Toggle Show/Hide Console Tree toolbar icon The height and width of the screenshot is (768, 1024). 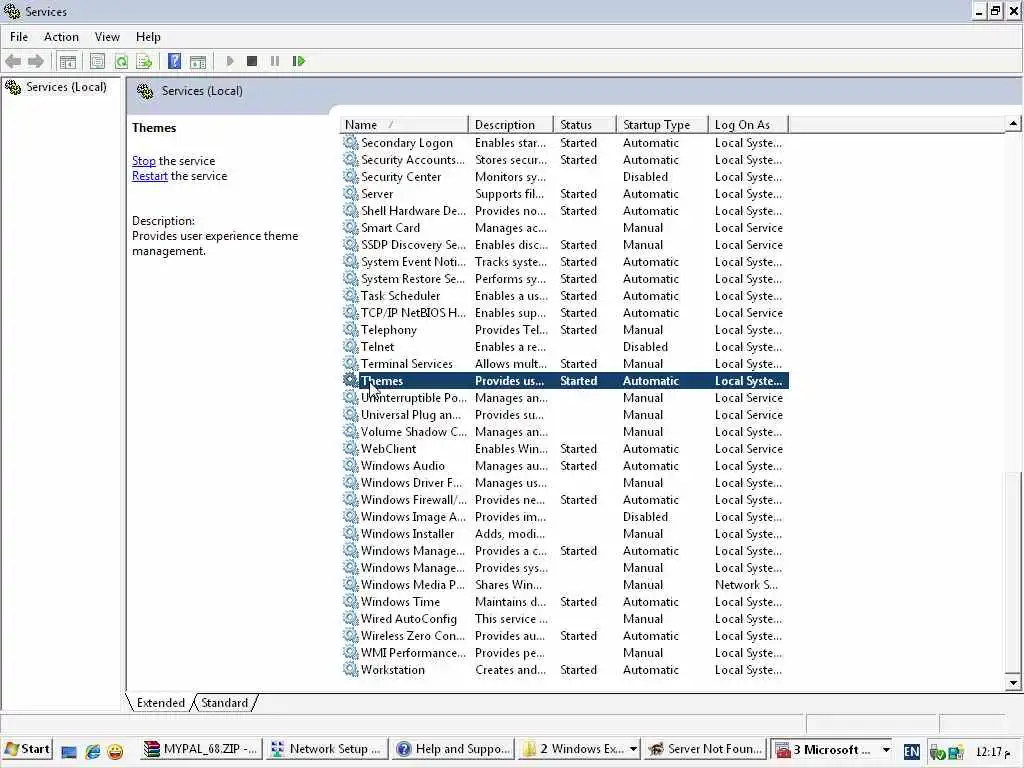tap(68, 61)
